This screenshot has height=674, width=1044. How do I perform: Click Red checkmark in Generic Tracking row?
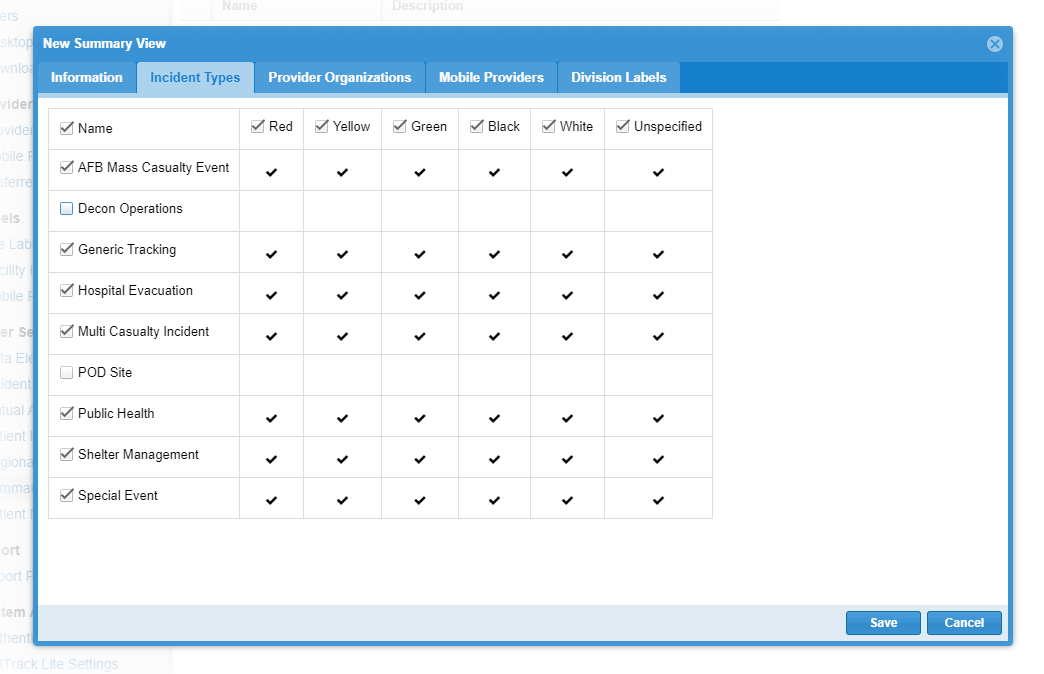[x=271, y=254]
